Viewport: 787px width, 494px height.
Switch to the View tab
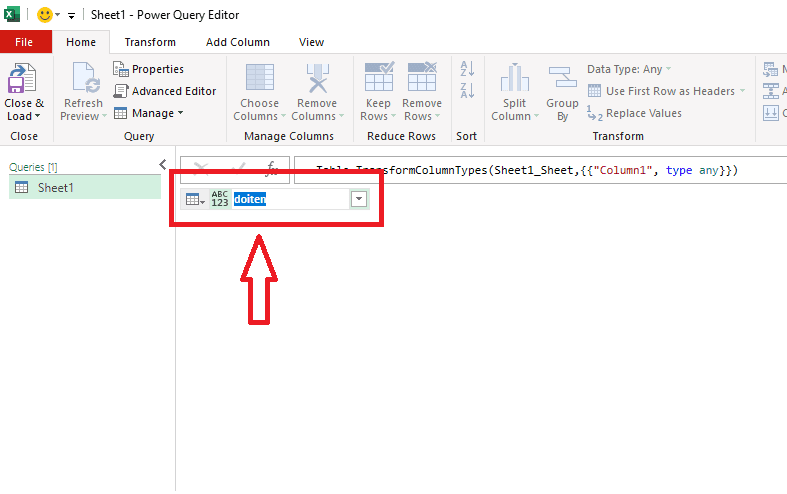[x=311, y=42]
